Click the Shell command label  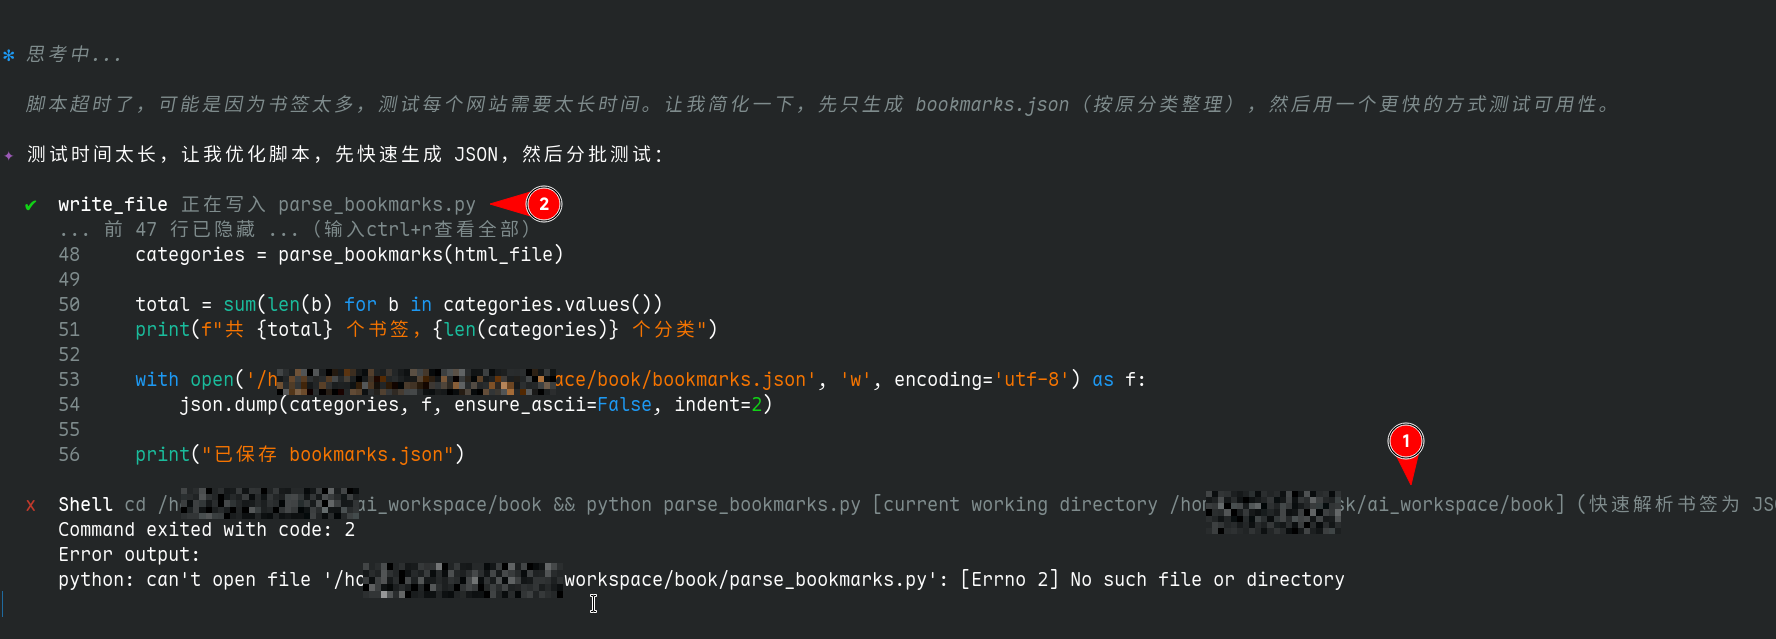pyautogui.click(x=85, y=505)
